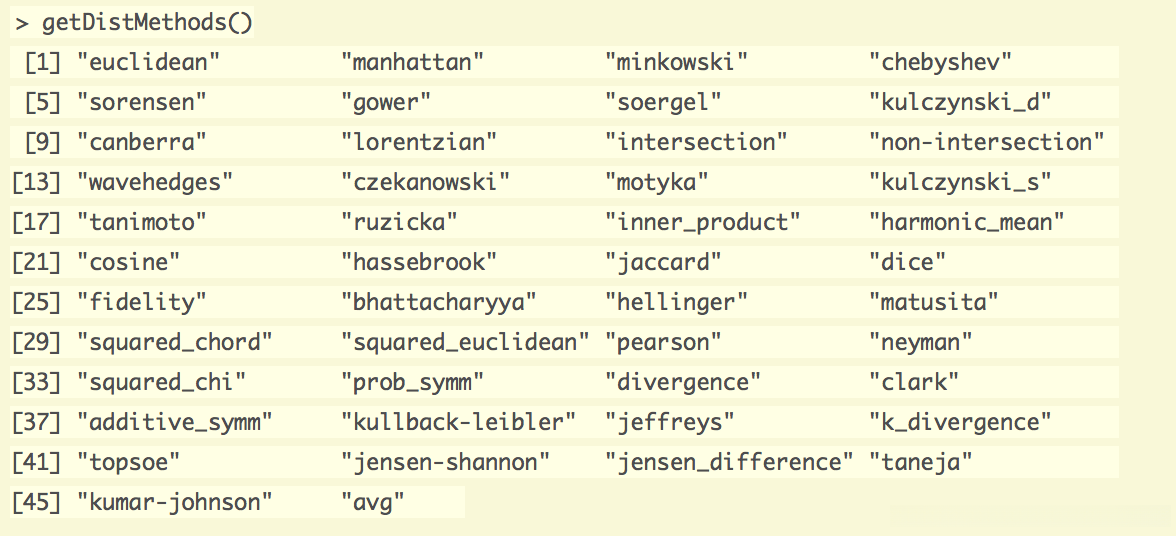1176x536 pixels.
Task: Click the "bhattacharyya" method text
Action: 439,302
